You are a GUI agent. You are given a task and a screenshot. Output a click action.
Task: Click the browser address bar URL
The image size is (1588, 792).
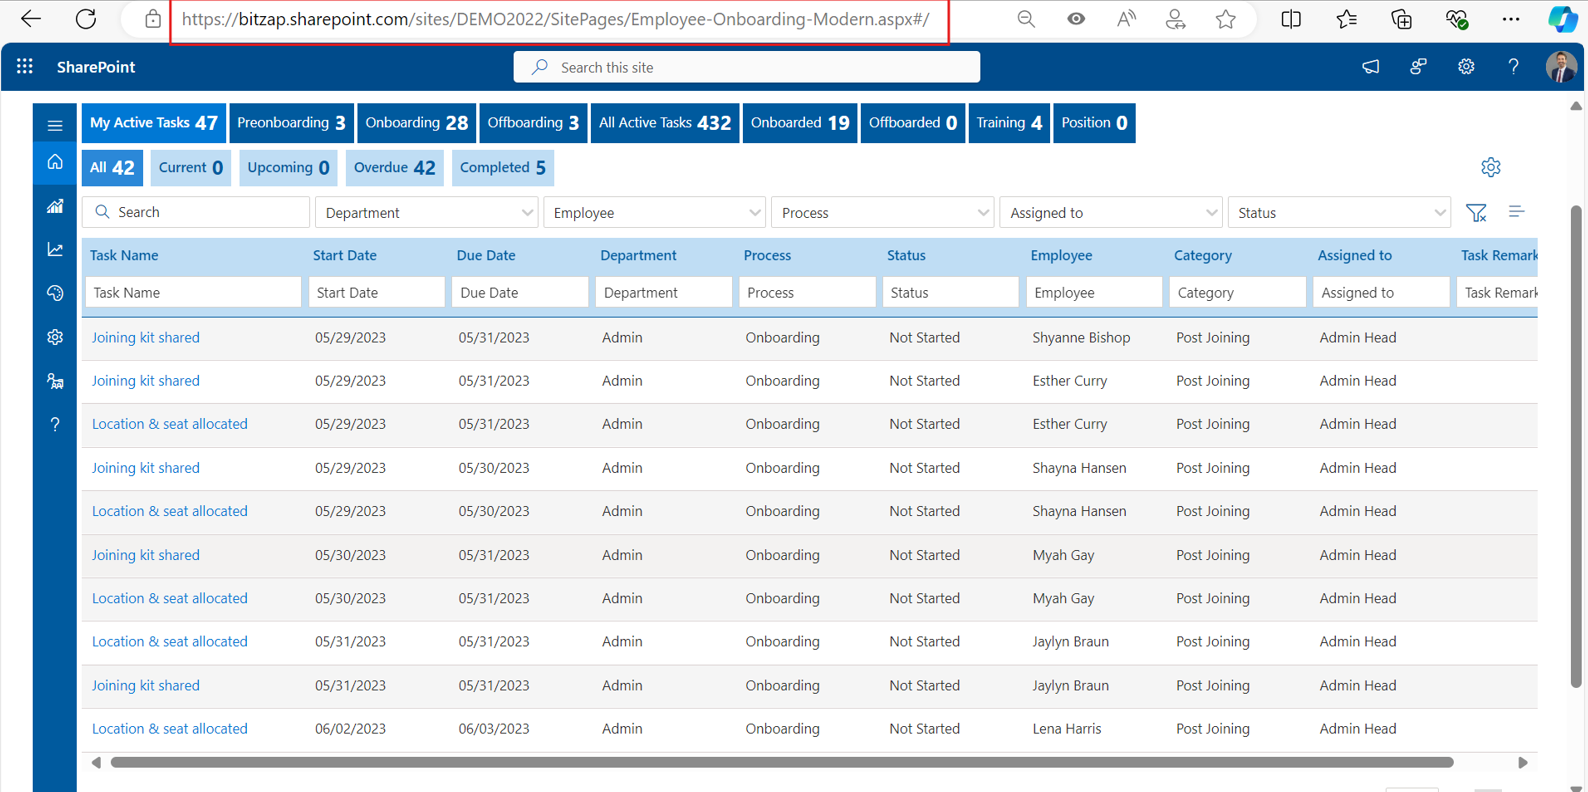(x=555, y=19)
